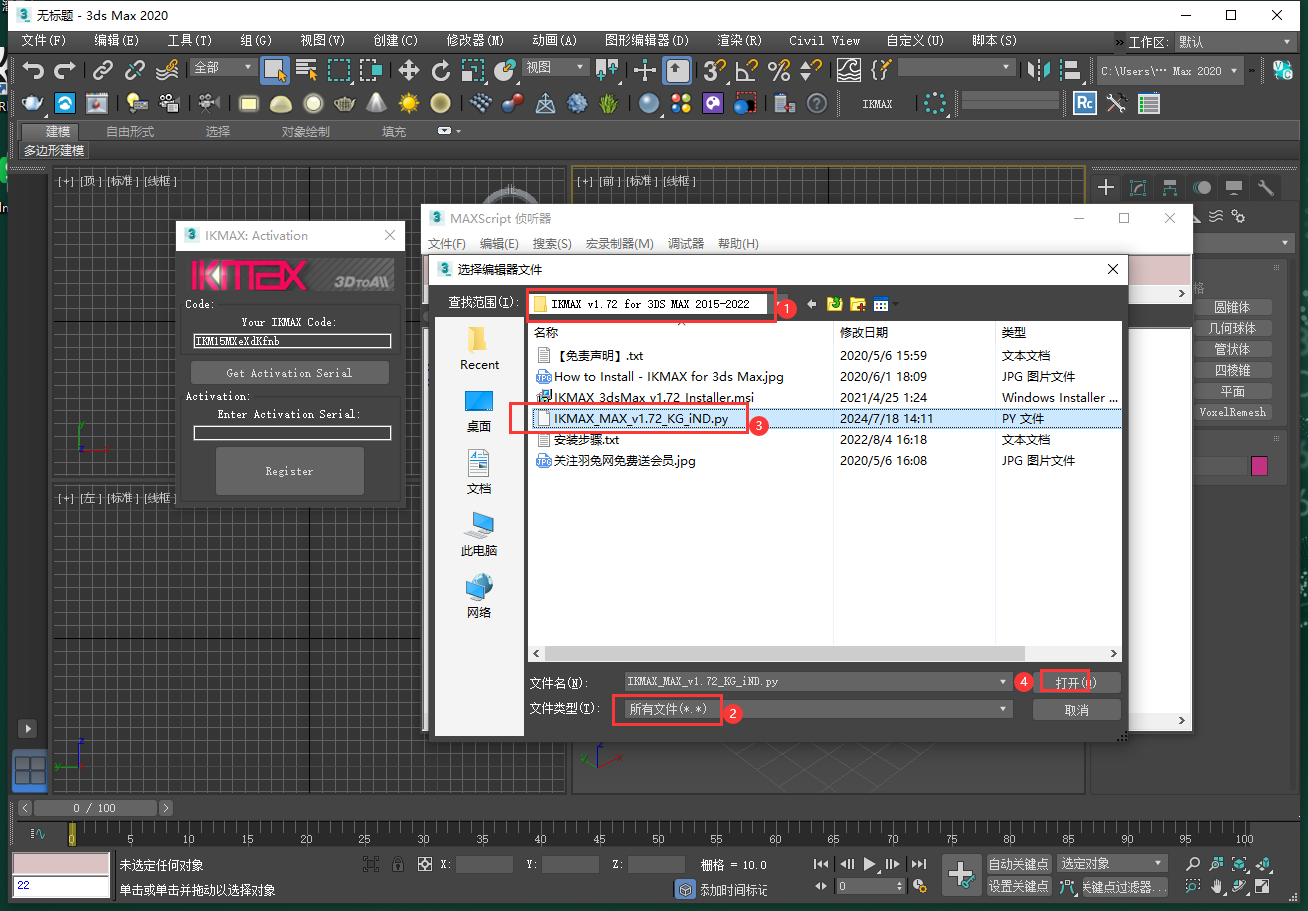Click Get Activation Serial button
The image size is (1308, 911).
point(289,373)
